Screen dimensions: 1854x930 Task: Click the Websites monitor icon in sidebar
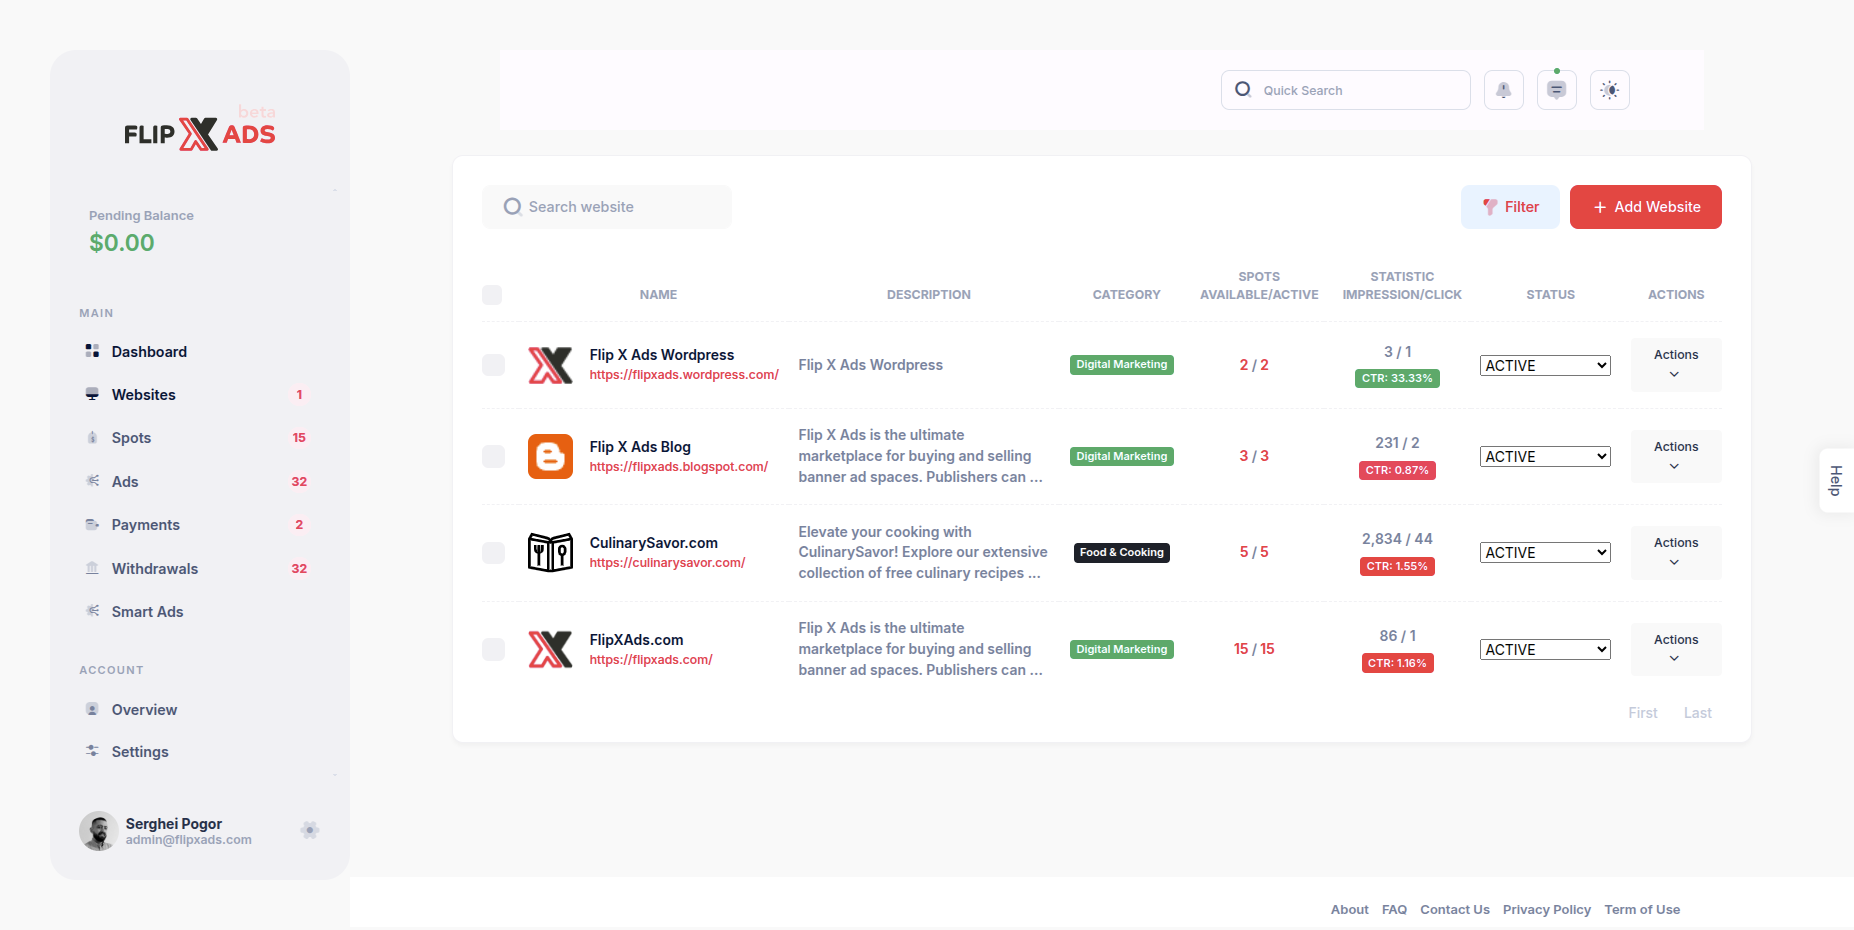coord(92,394)
